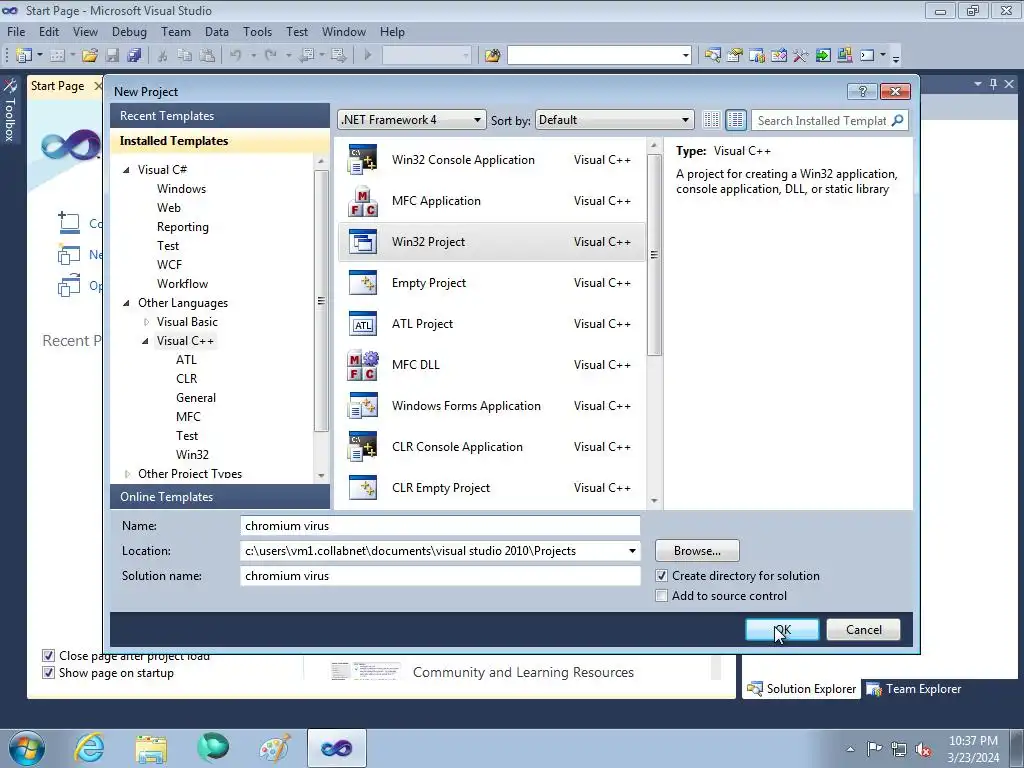
Task: Click in the project Name field
Action: pyautogui.click(x=440, y=526)
